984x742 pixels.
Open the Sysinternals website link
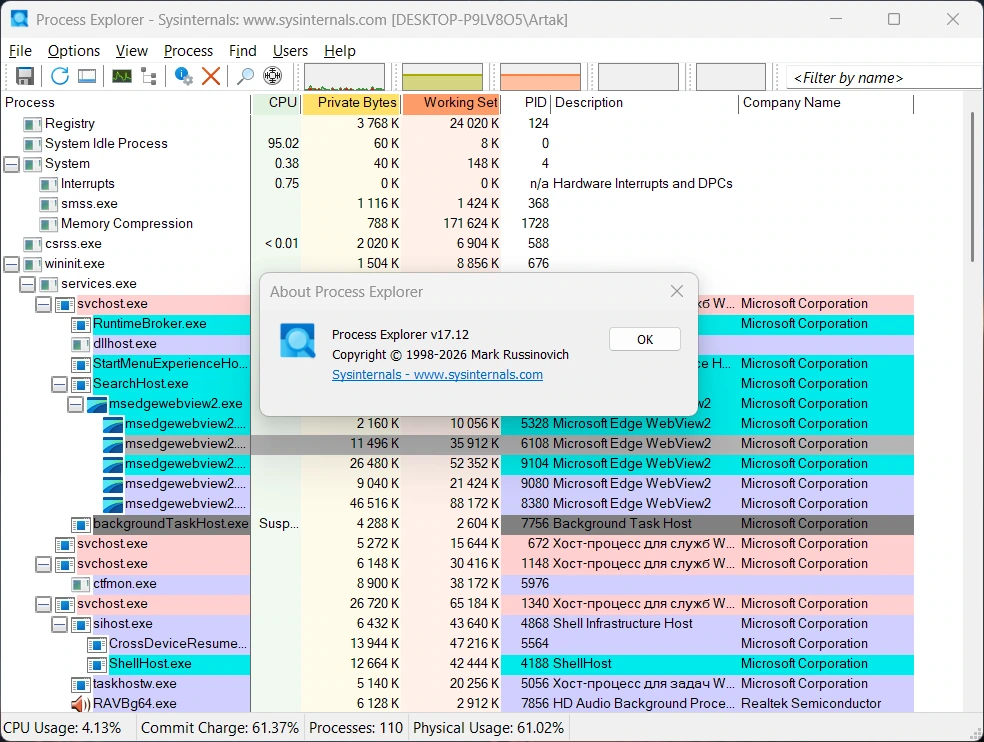437,375
